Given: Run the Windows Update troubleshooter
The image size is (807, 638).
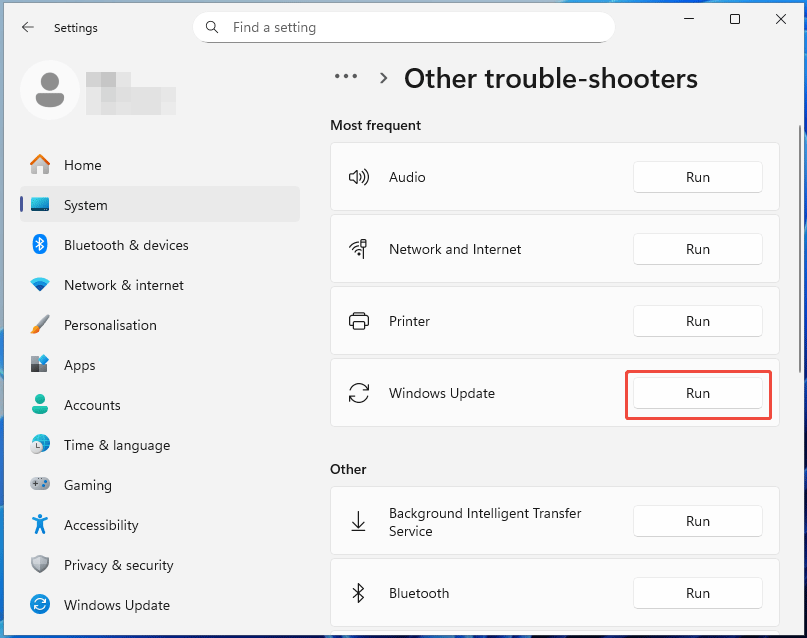Looking at the screenshot, I should pos(697,393).
